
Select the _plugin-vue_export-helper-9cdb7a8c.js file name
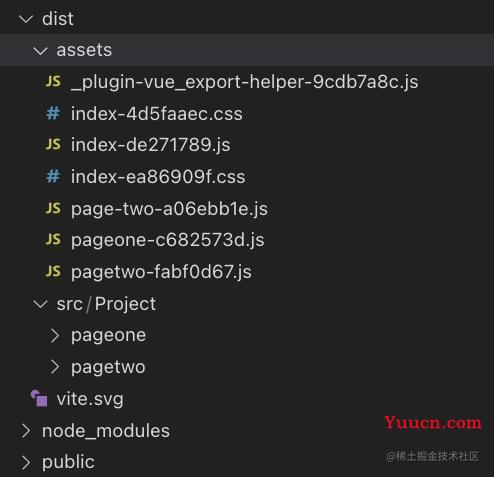tap(245, 82)
